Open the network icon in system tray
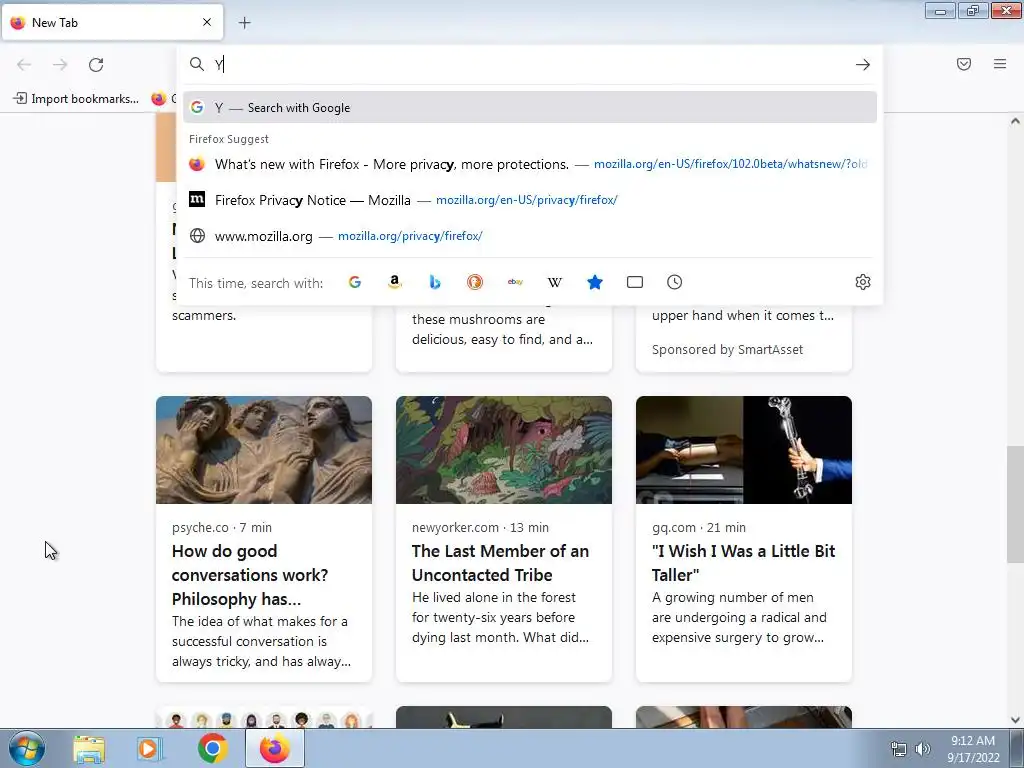The height and width of the screenshot is (768, 1024). click(899, 749)
